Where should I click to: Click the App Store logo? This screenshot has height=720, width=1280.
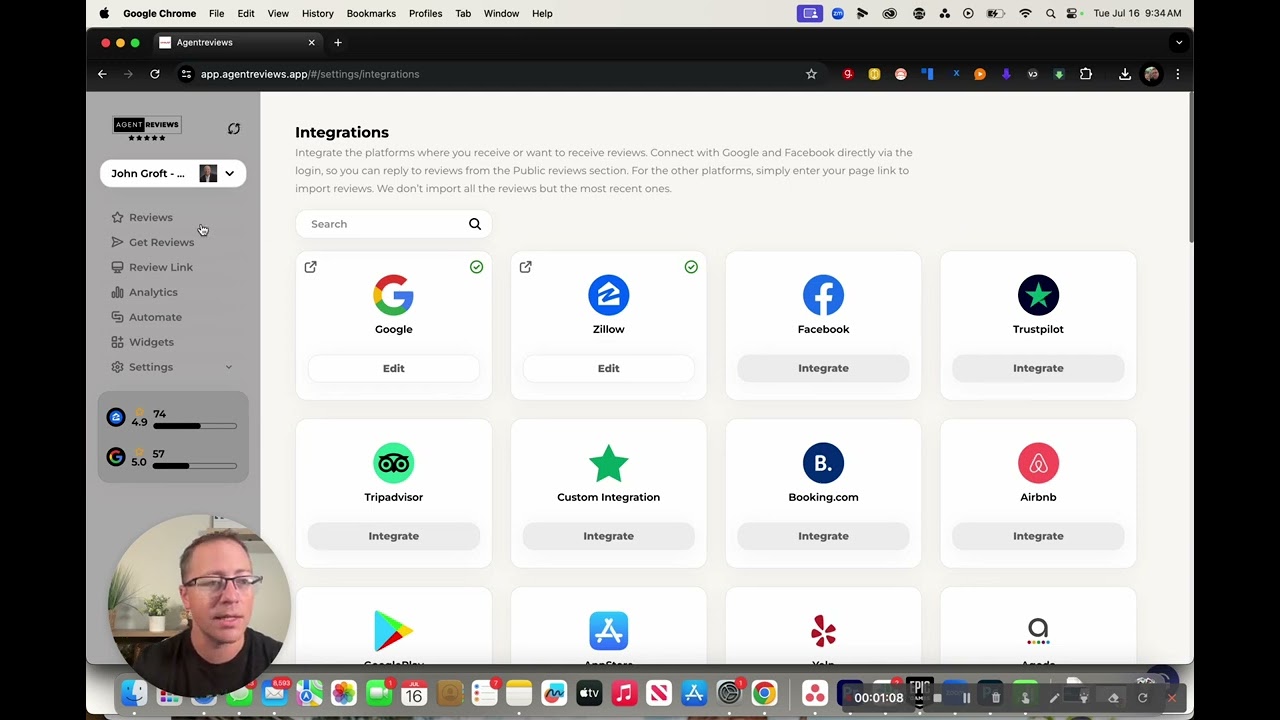(x=608, y=631)
